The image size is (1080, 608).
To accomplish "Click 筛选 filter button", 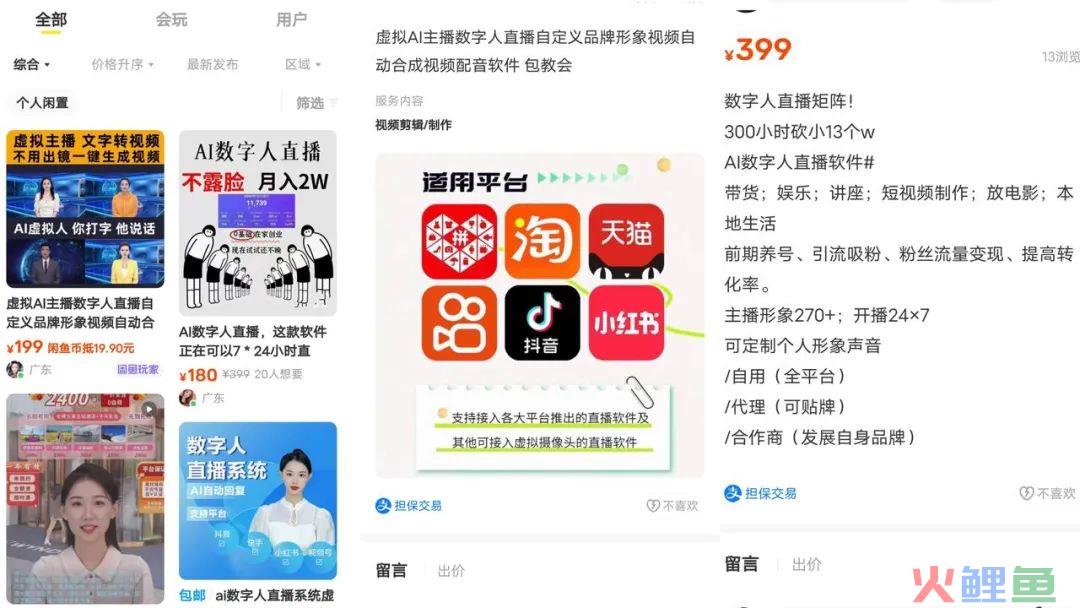I will pos(316,103).
